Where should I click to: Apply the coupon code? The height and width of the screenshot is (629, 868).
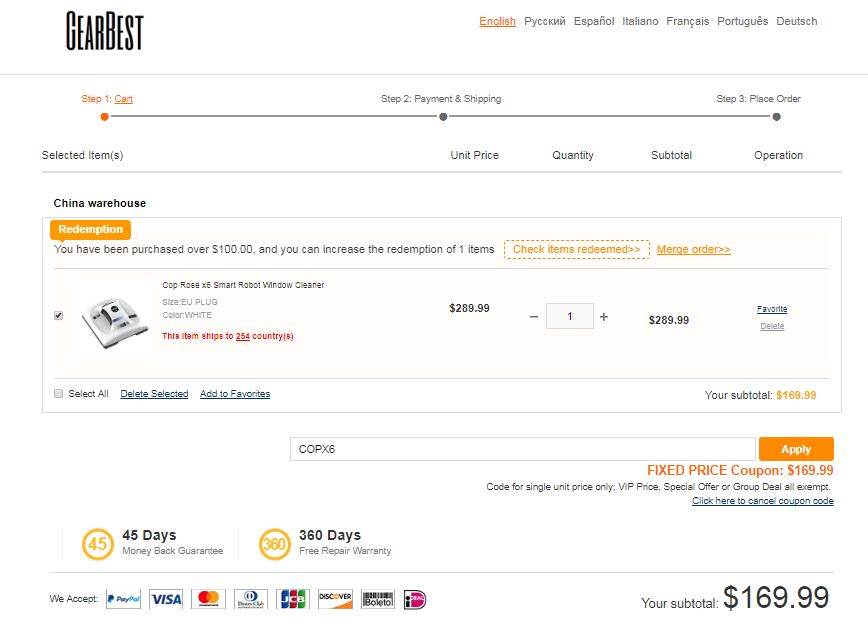point(796,449)
